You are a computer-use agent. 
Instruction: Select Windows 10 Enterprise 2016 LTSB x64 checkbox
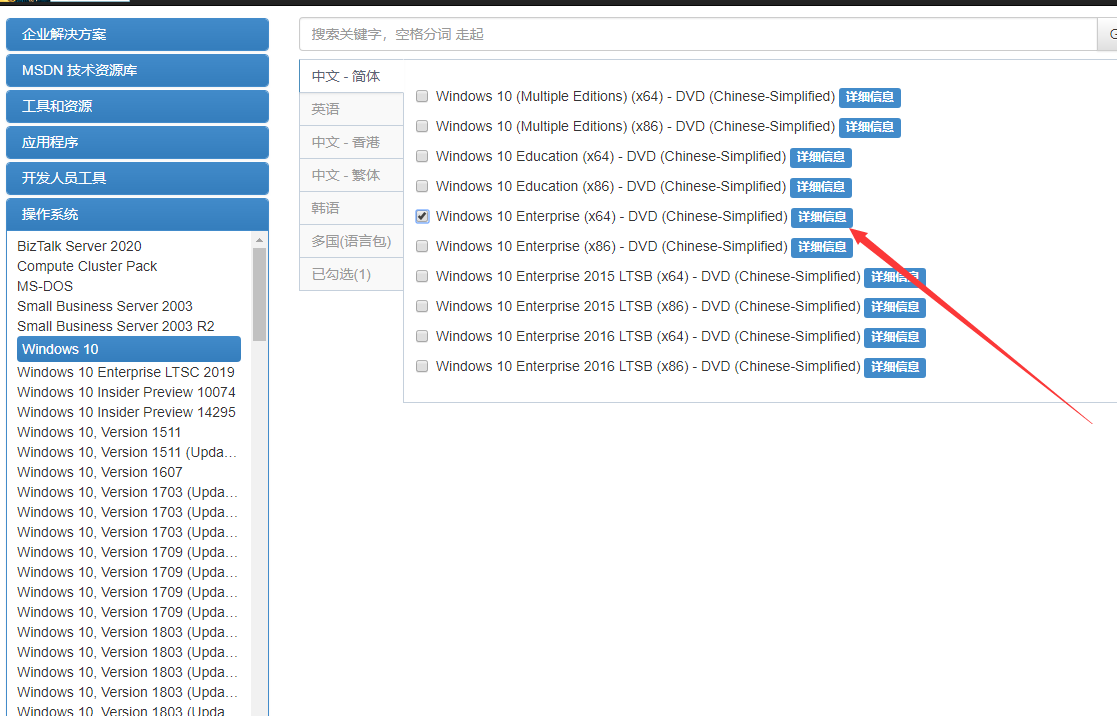pos(422,337)
